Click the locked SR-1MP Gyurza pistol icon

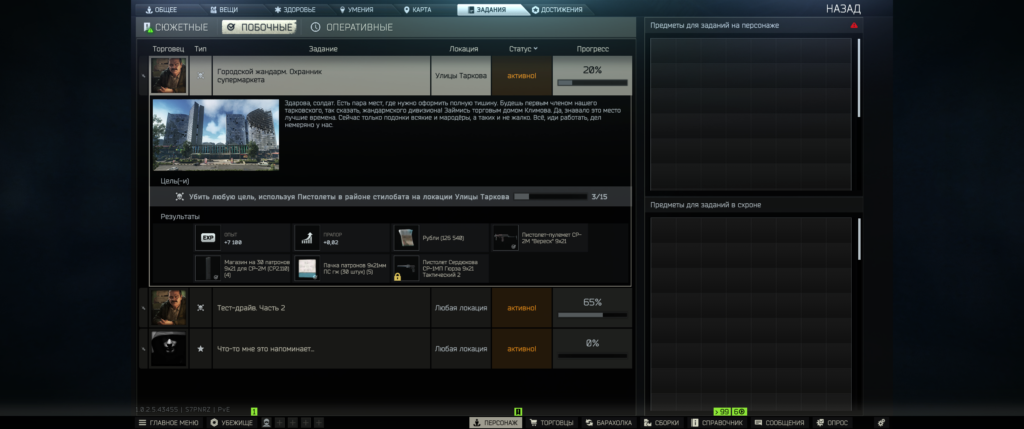tap(405, 268)
